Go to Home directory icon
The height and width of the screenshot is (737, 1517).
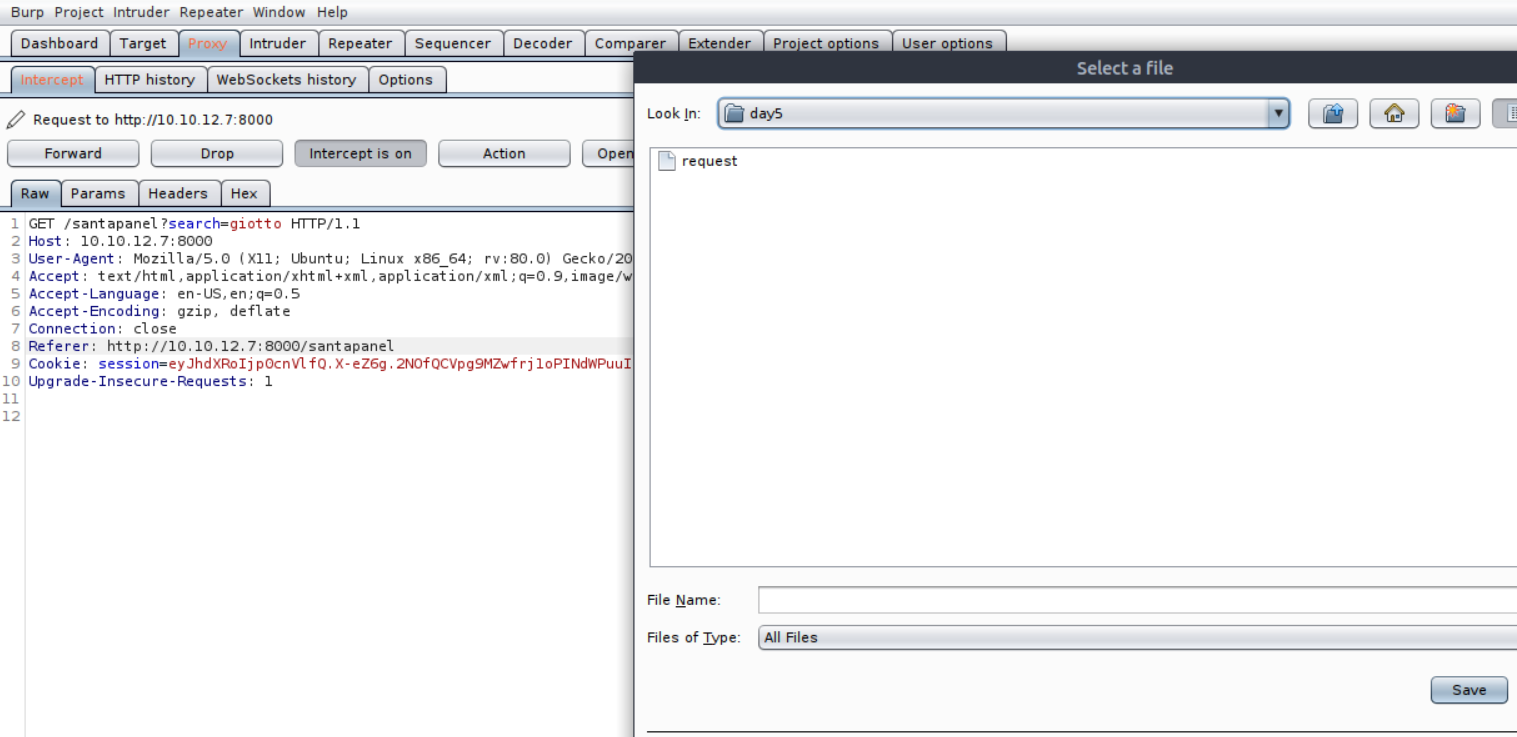(x=1394, y=114)
